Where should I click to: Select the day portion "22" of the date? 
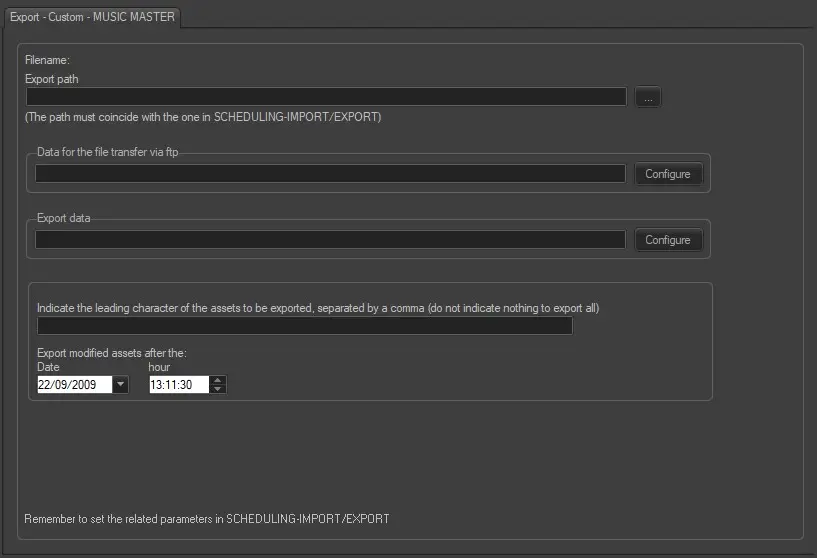45,384
